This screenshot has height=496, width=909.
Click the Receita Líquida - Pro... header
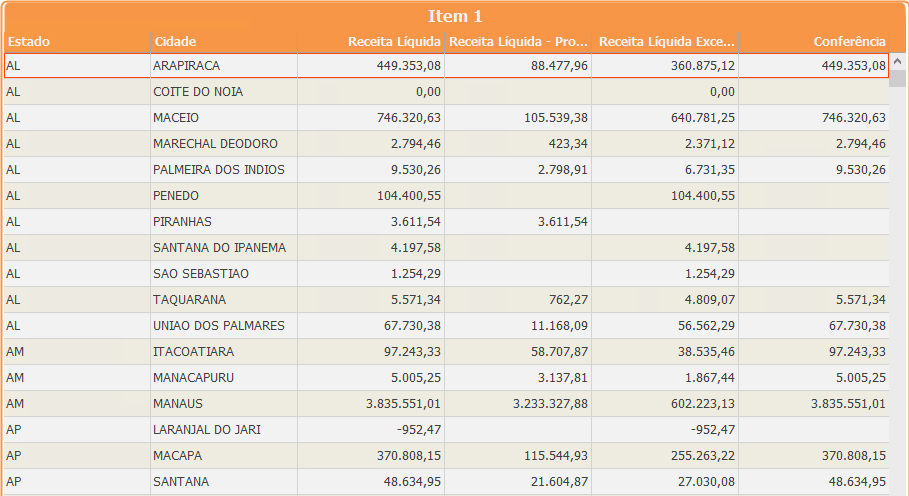[x=518, y=41]
